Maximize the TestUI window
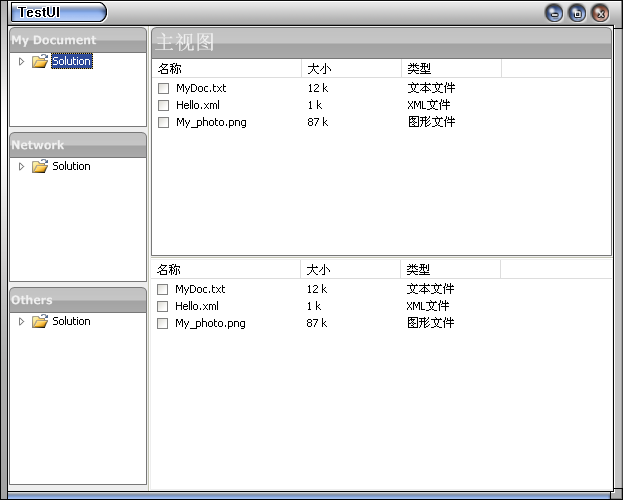 (577, 13)
